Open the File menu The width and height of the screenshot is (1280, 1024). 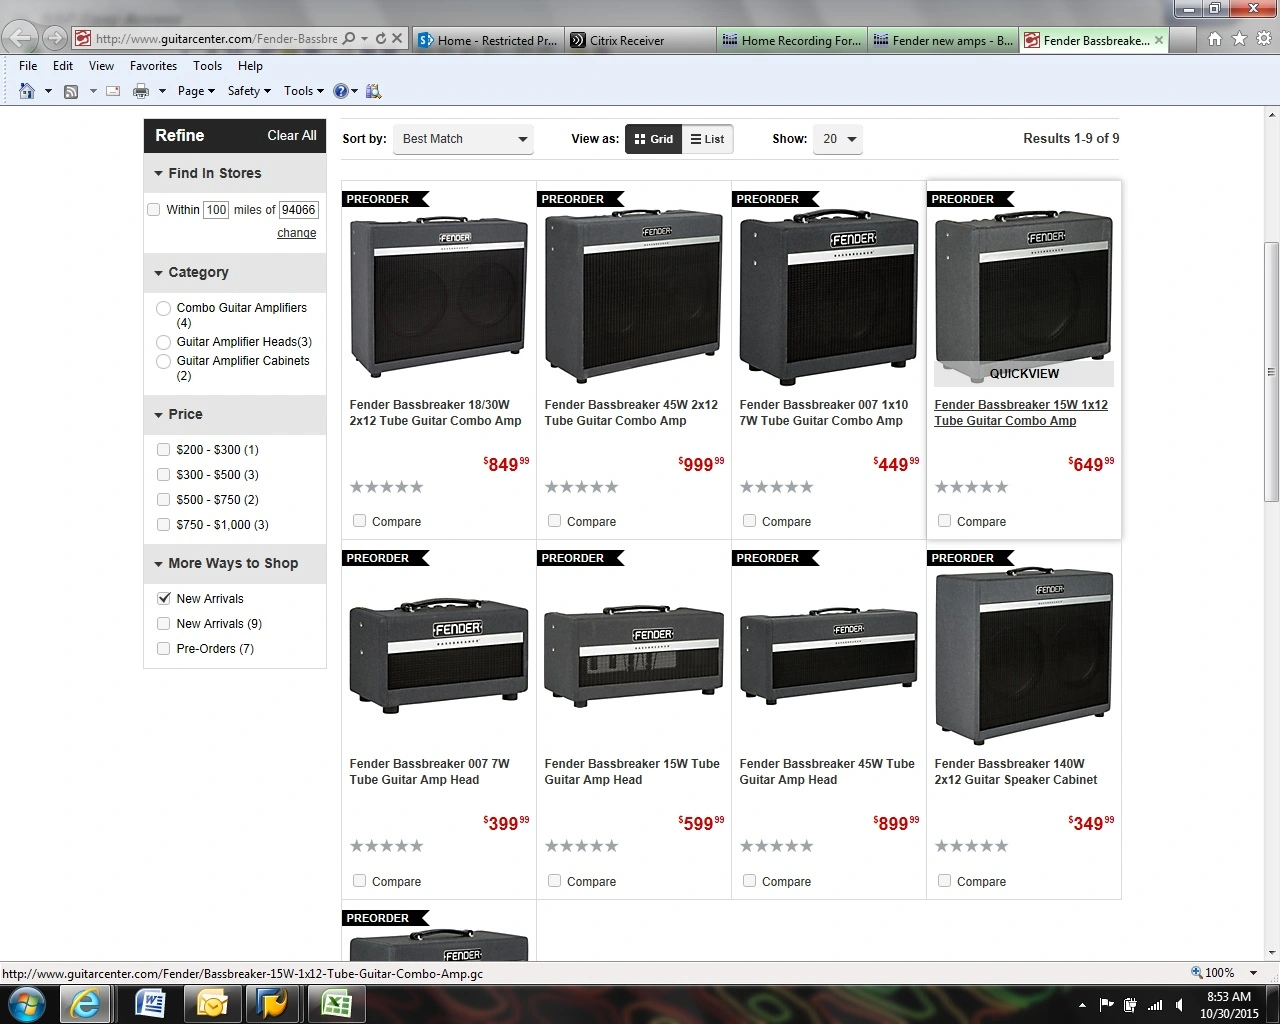tap(28, 66)
